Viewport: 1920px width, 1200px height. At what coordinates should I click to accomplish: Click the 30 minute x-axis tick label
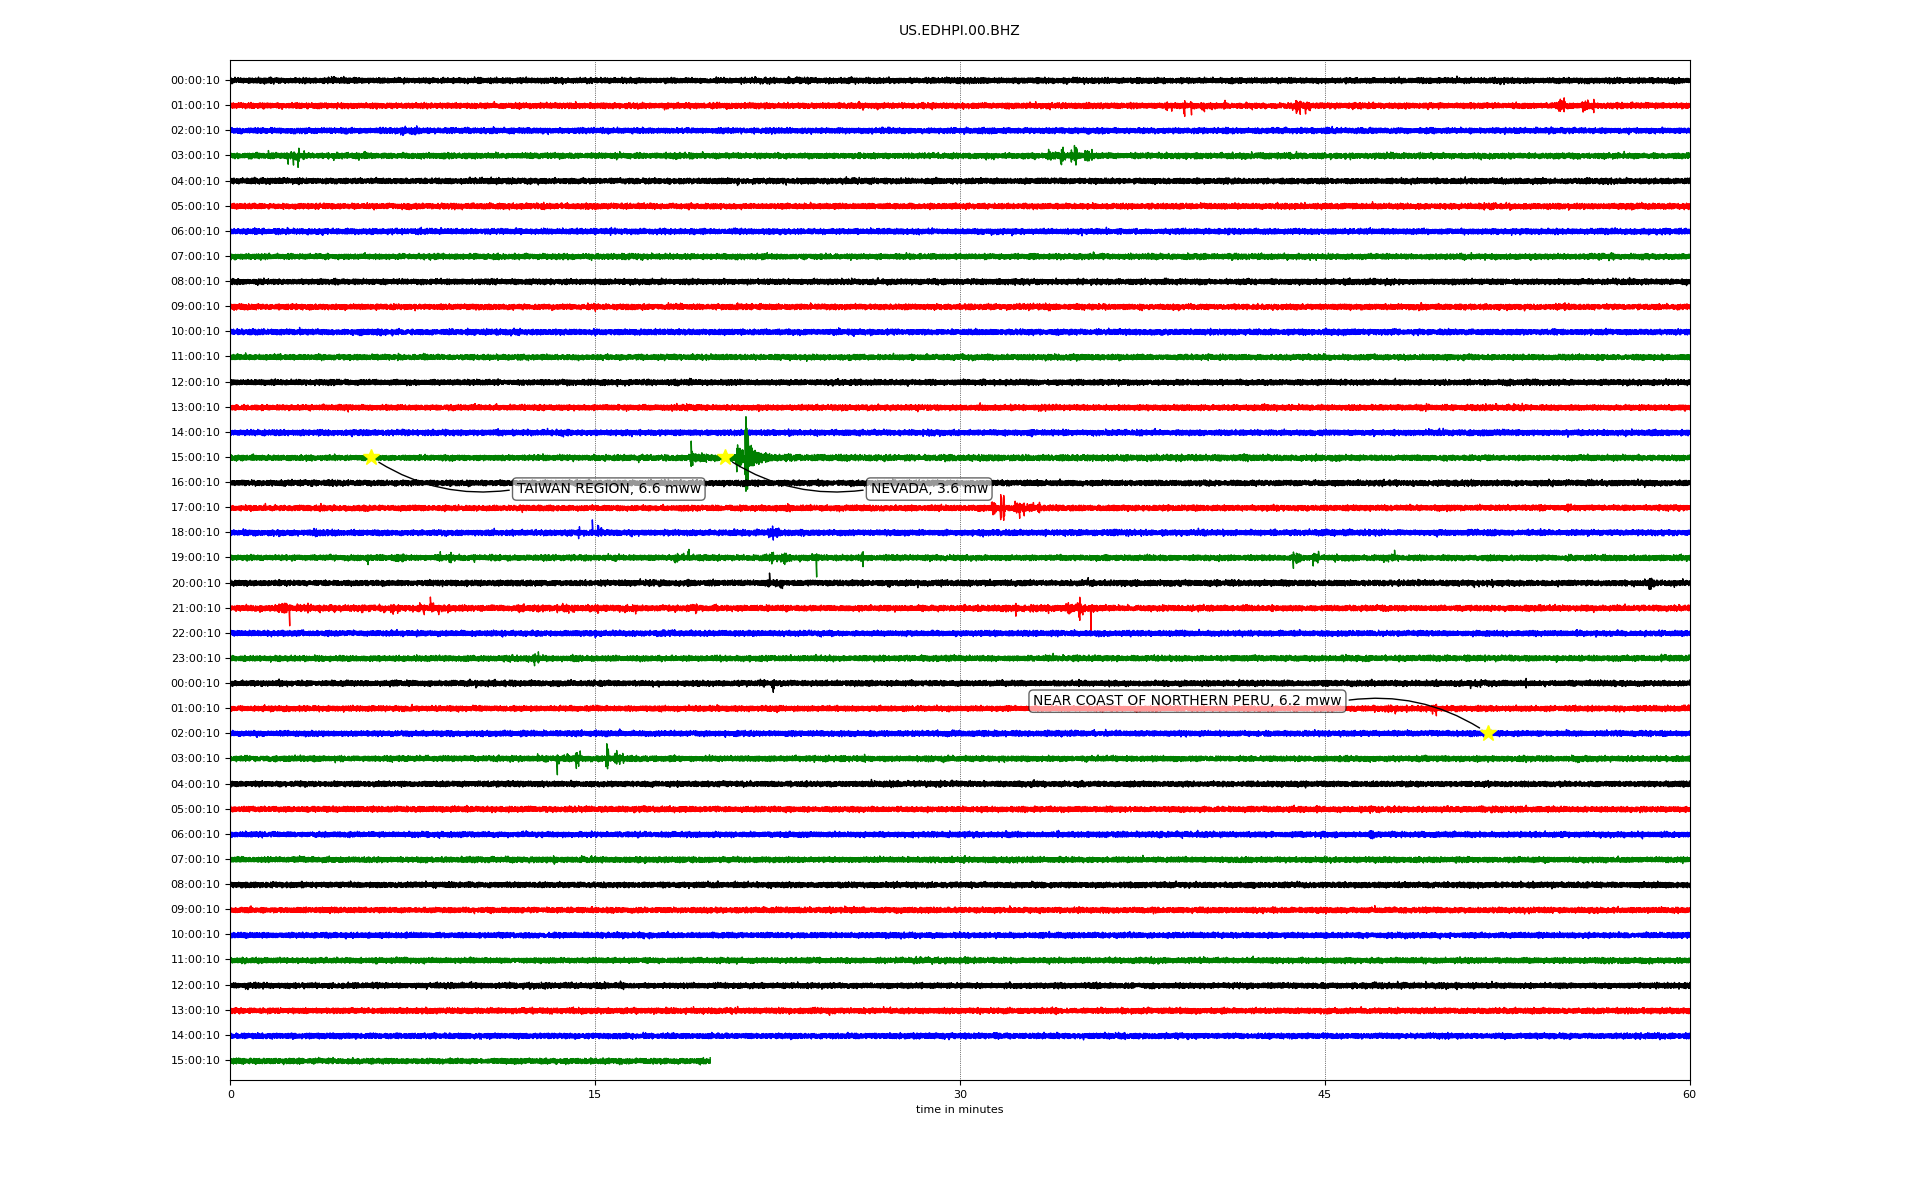[x=960, y=1094]
